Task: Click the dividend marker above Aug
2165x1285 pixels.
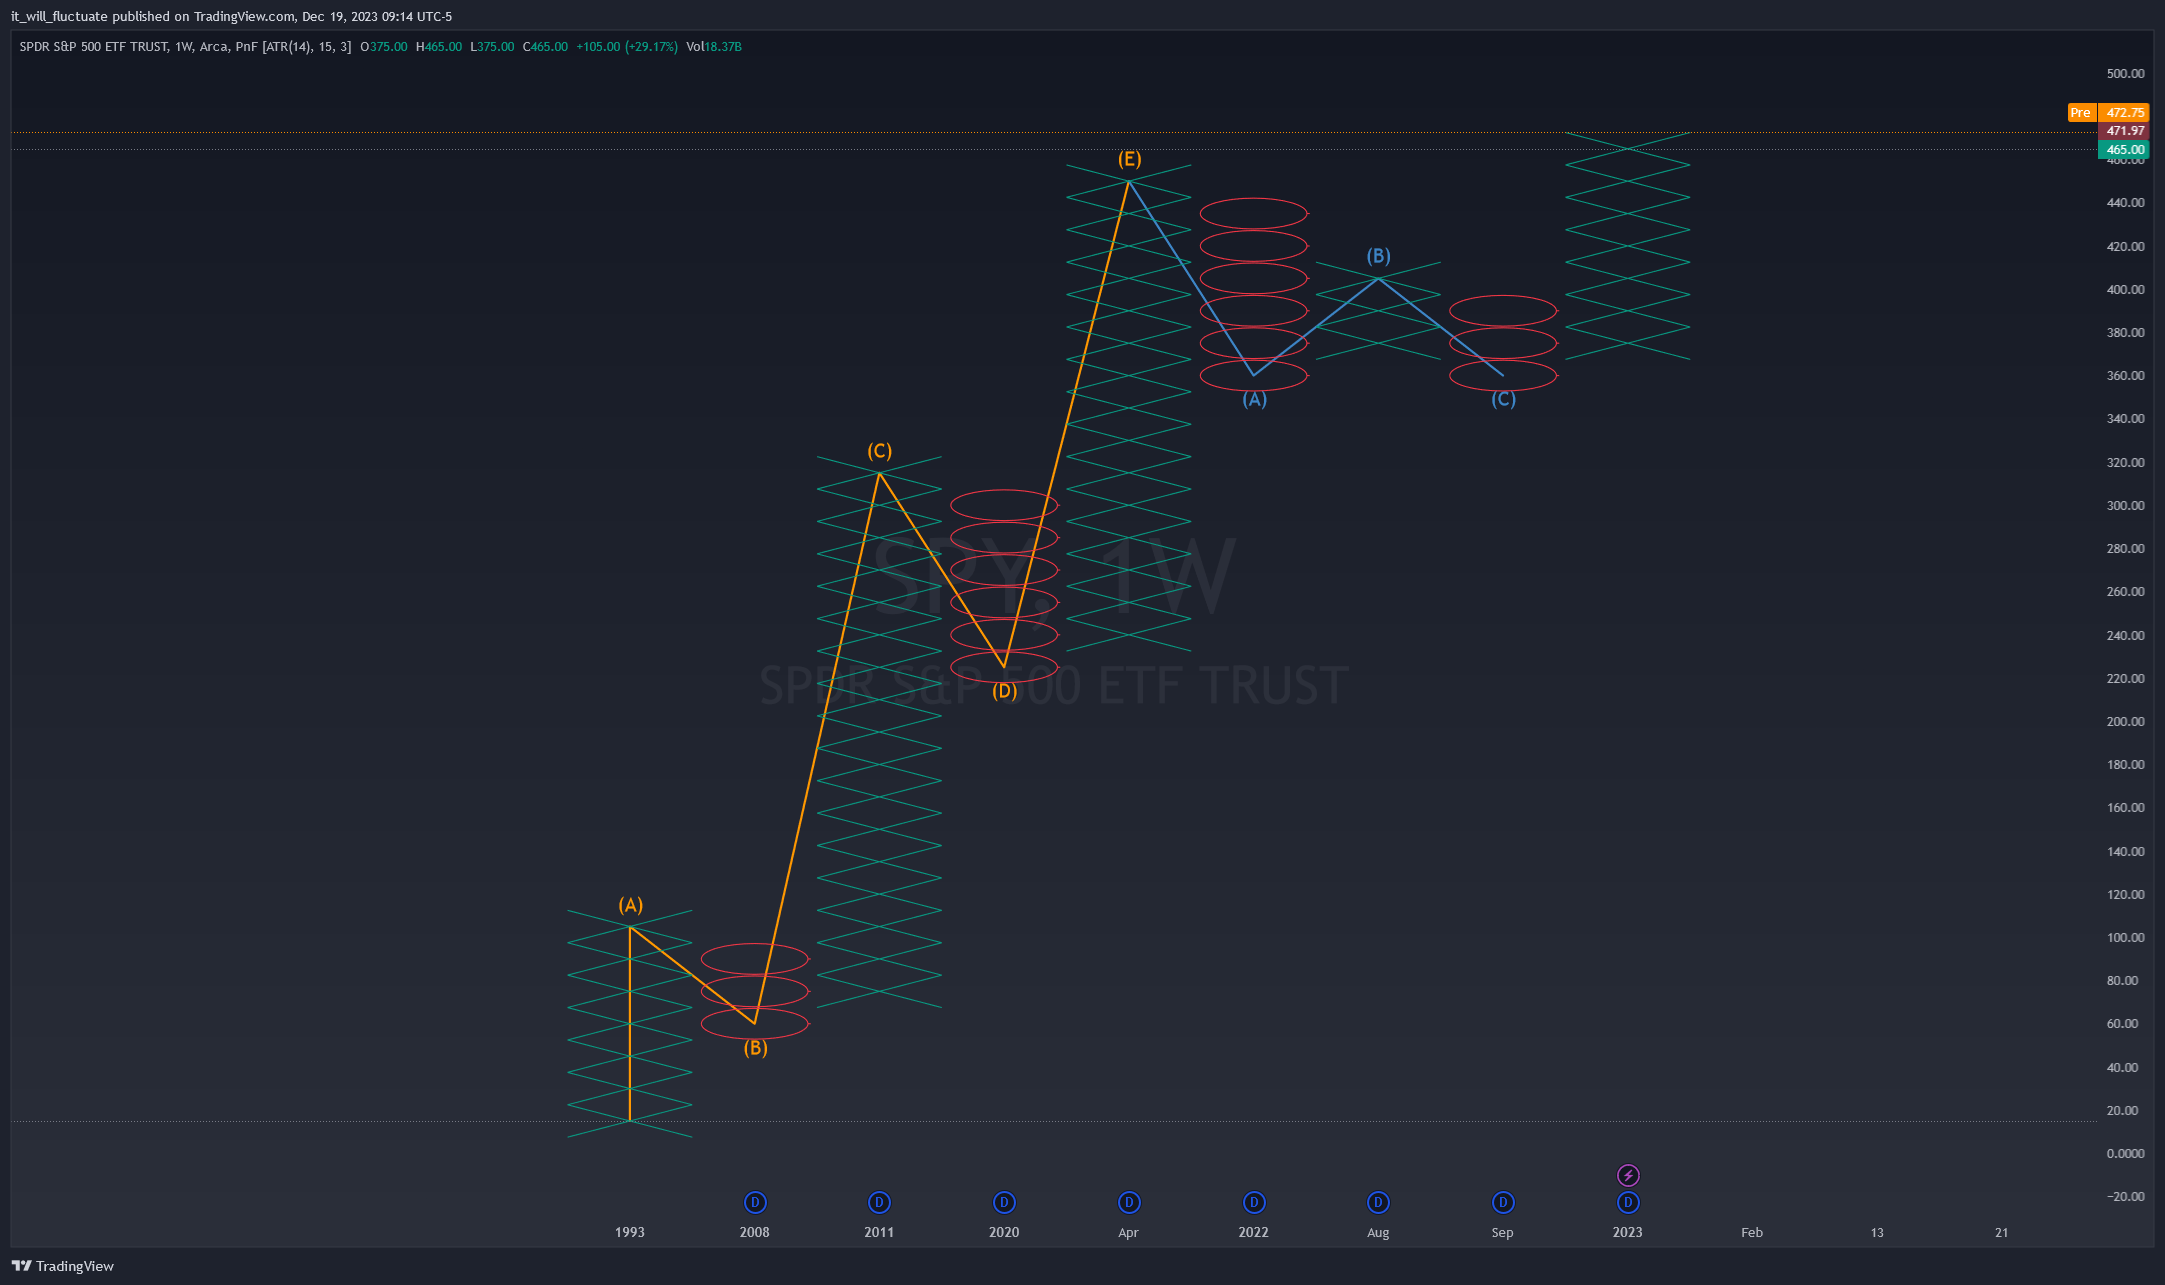Action: coord(1378,1202)
